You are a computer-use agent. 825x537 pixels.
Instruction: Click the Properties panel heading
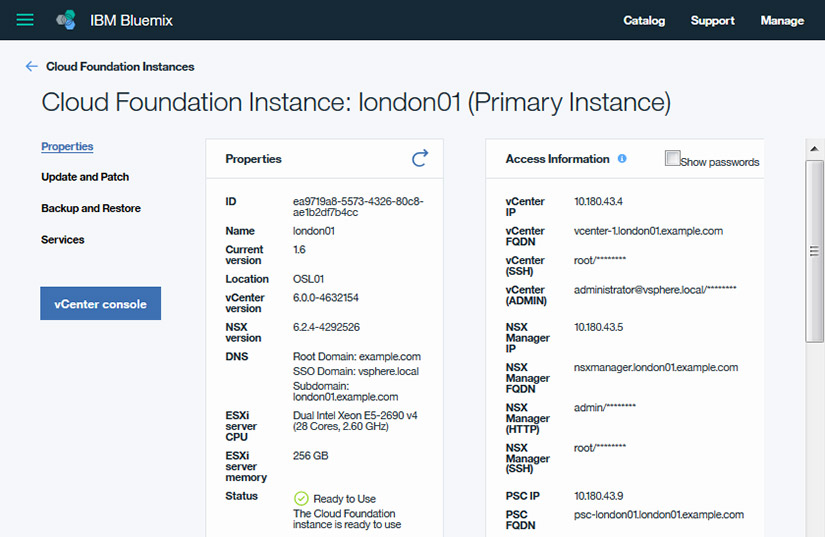253,159
